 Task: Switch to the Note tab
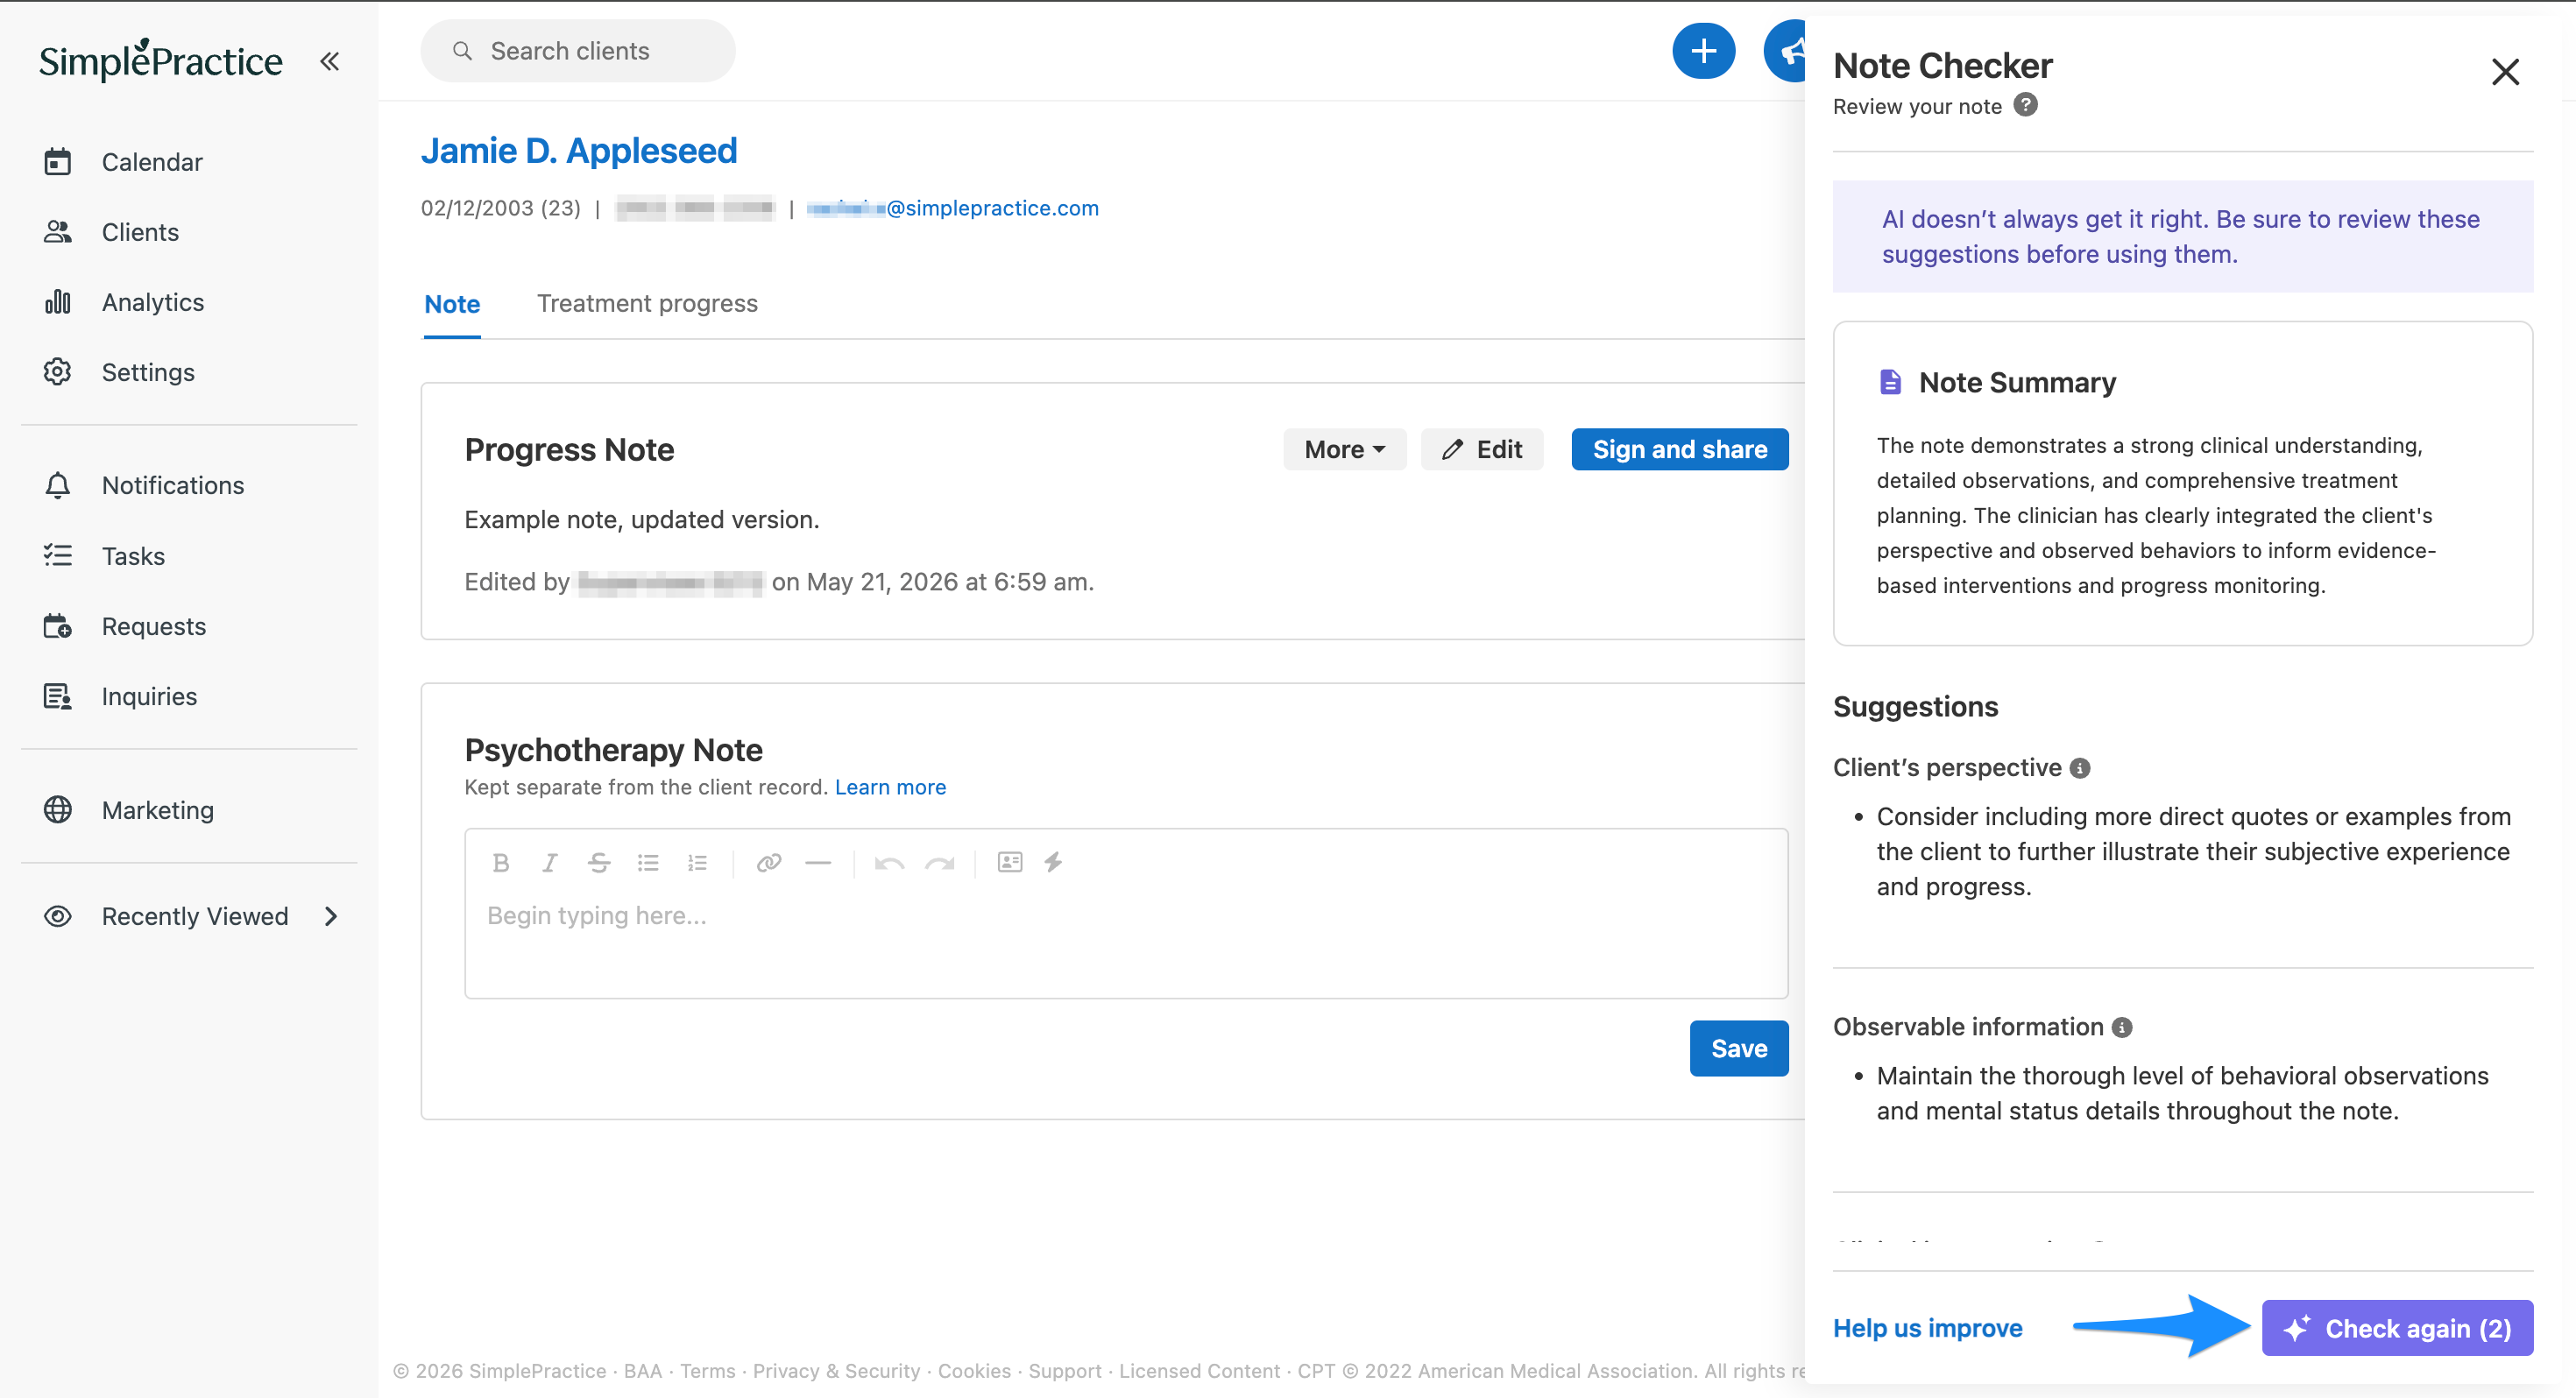[x=452, y=304]
